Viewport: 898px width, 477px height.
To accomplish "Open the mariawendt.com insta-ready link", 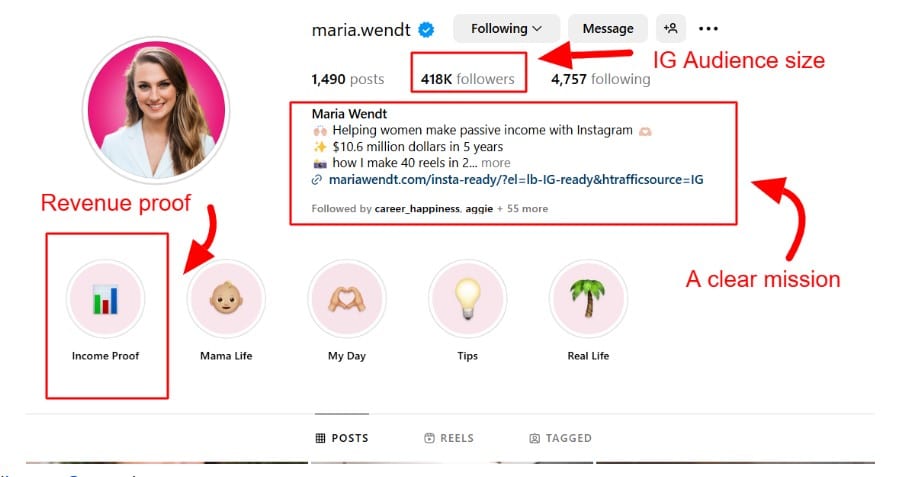I will [515, 180].
